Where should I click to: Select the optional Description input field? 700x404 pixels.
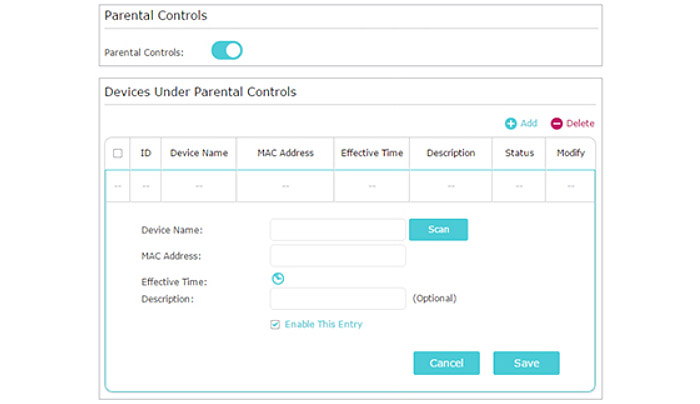(338, 299)
